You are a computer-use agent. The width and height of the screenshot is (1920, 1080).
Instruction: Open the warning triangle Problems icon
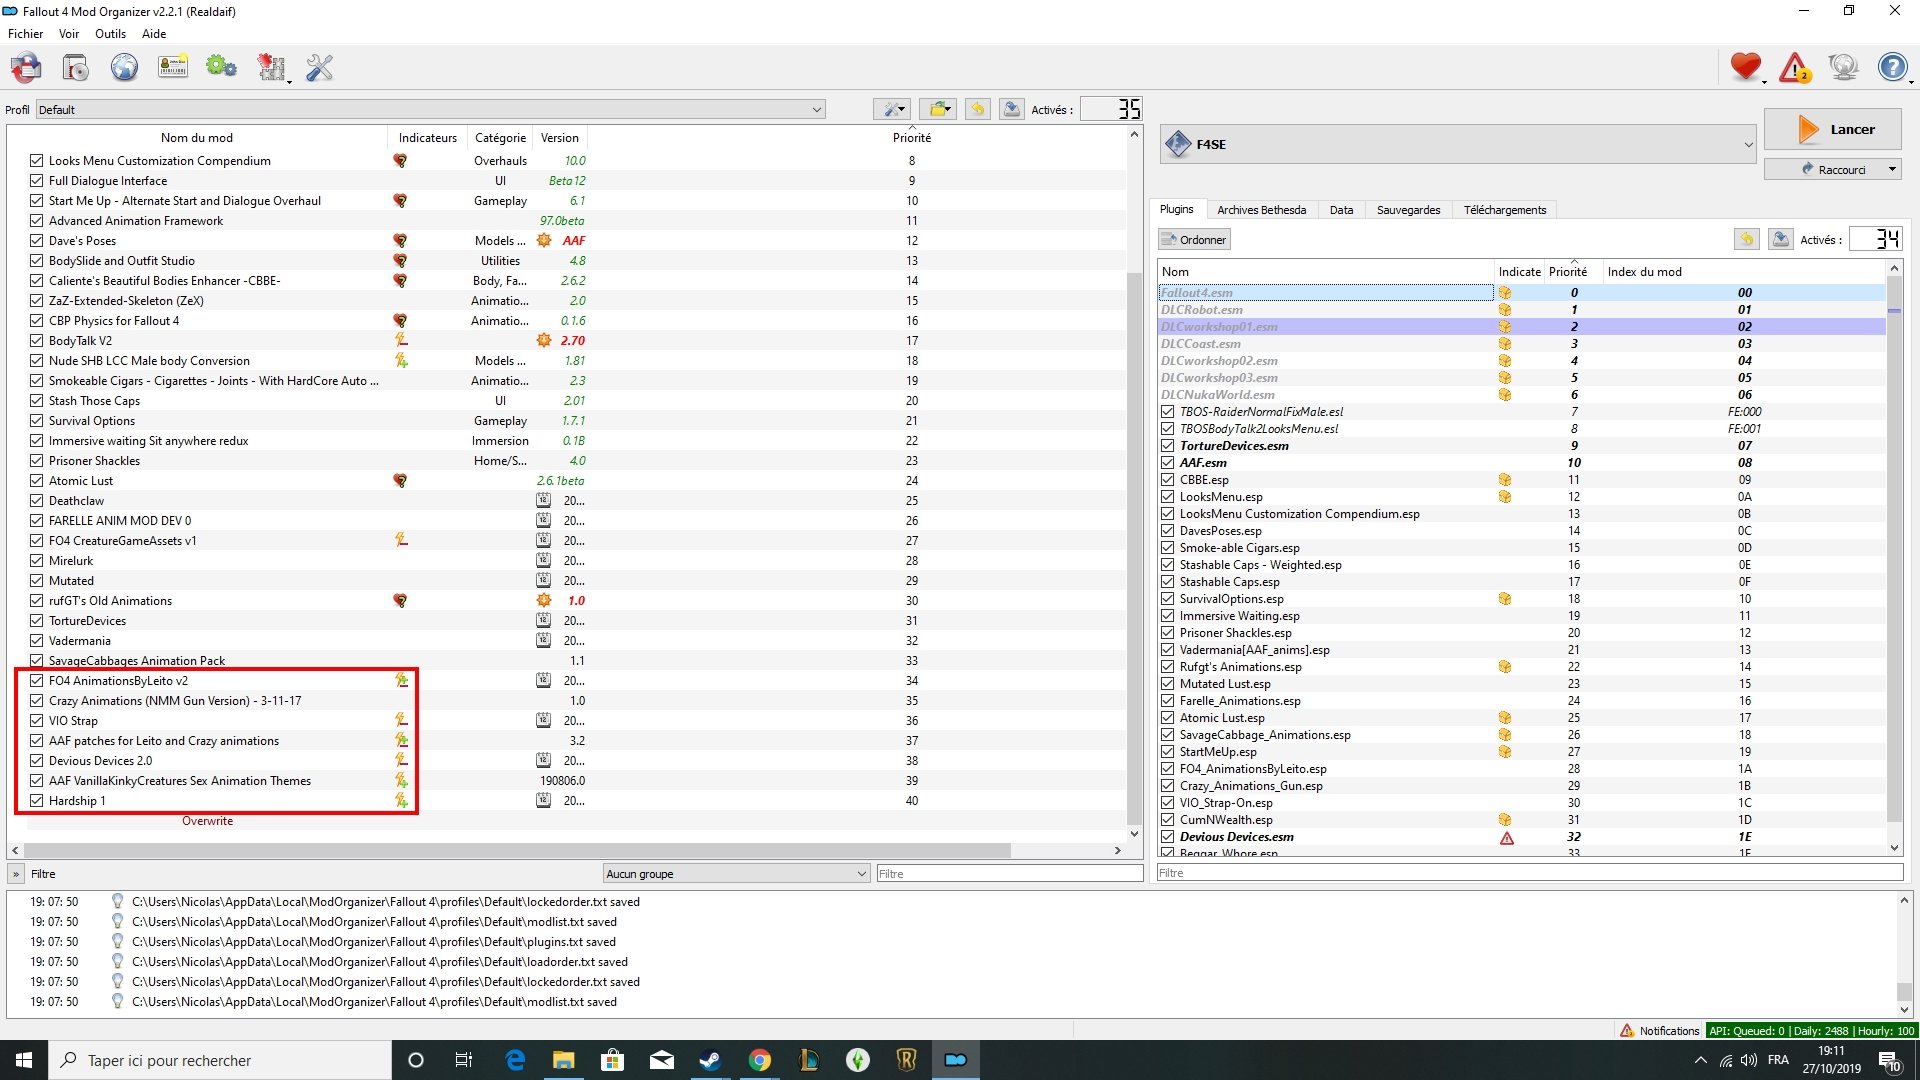1795,68
